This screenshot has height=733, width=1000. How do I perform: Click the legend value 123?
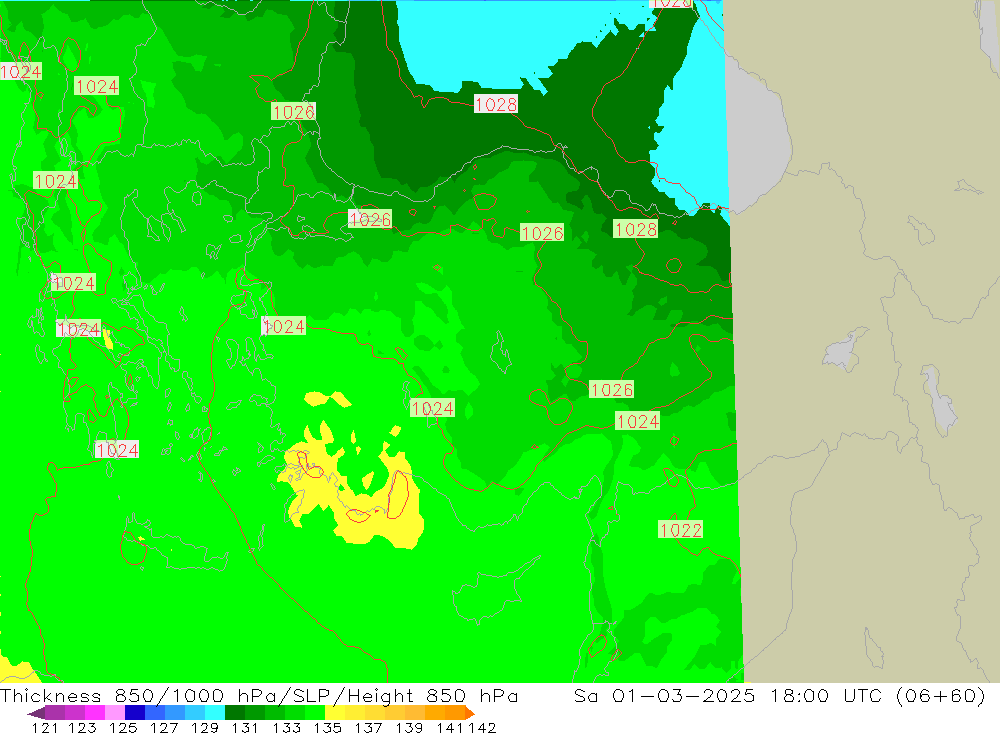coord(82,727)
